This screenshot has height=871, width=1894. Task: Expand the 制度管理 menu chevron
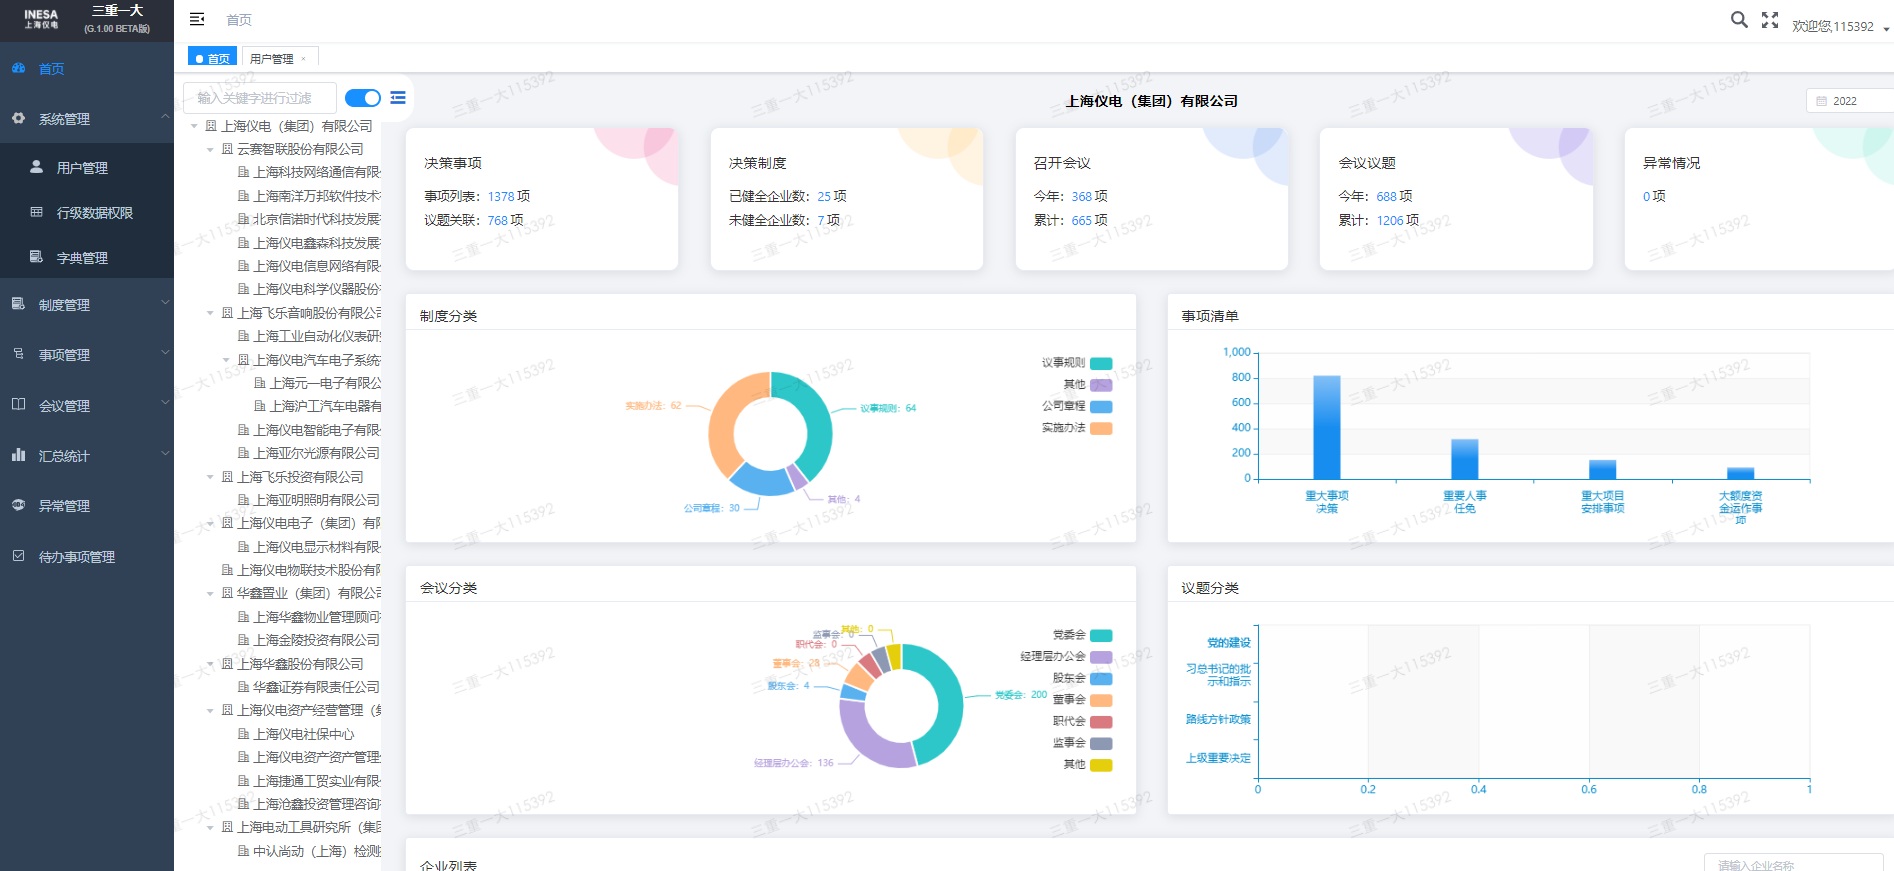165,303
